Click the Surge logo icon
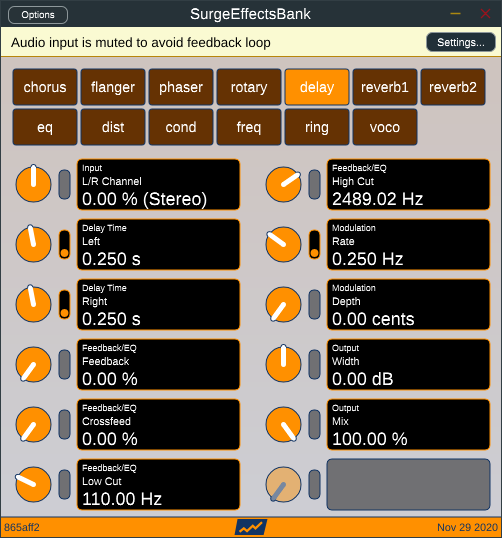Image resolution: width=502 pixels, height=538 pixels. pos(251,527)
